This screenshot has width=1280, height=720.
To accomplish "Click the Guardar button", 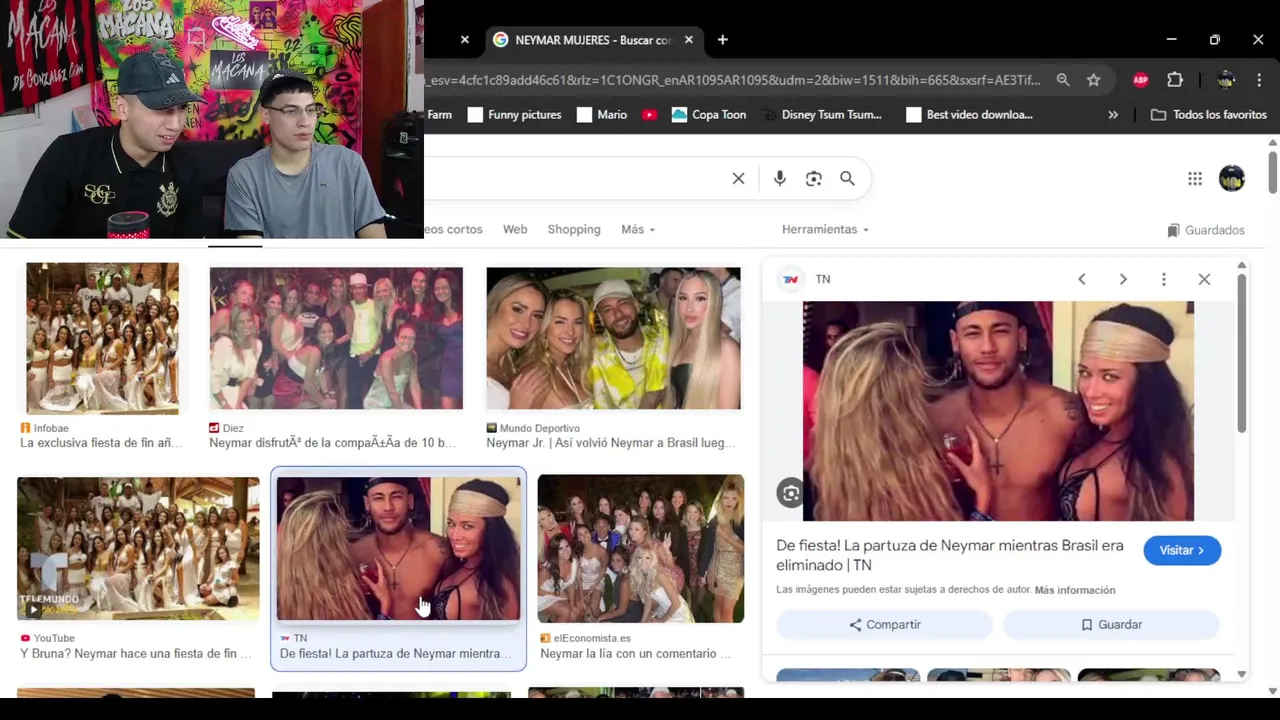I will [x=1111, y=625].
